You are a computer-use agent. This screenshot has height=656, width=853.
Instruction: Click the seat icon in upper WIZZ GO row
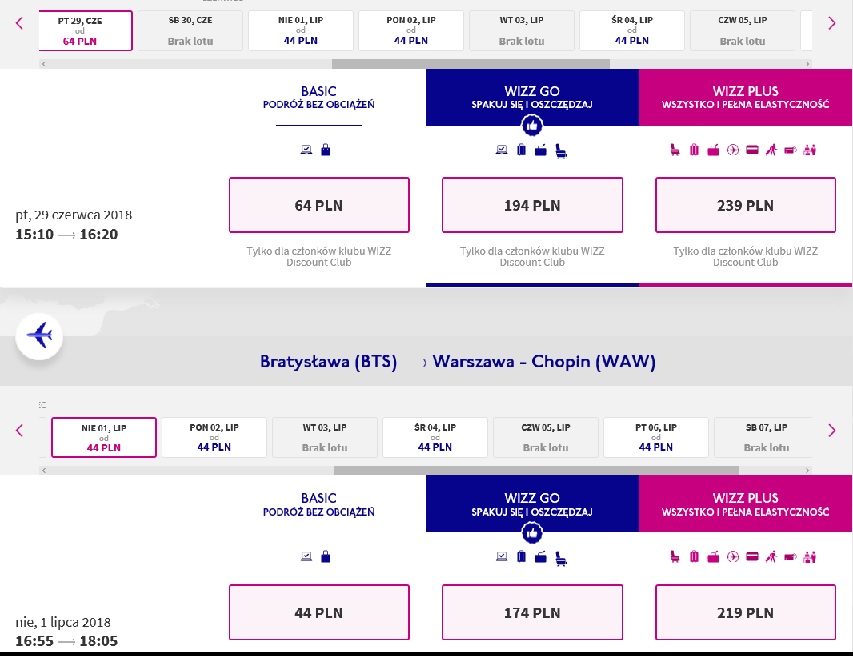tap(561, 151)
